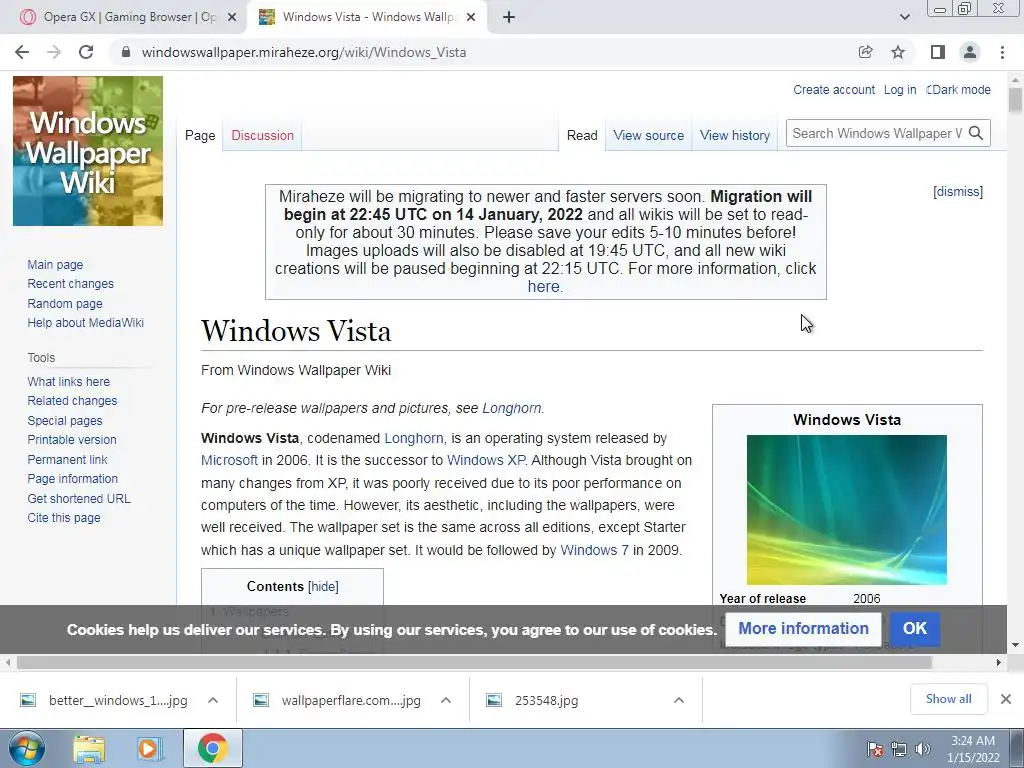Open View history tab
The image size is (1024, 768).
735,135
